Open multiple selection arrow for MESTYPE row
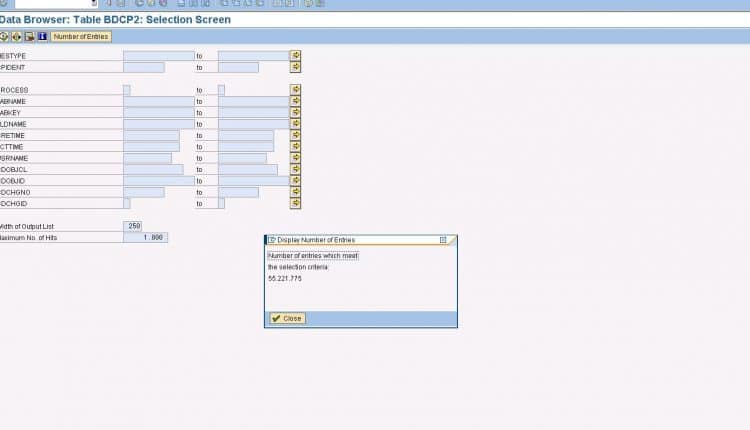Viewport: 750px width, 430px height. (296, 55)
